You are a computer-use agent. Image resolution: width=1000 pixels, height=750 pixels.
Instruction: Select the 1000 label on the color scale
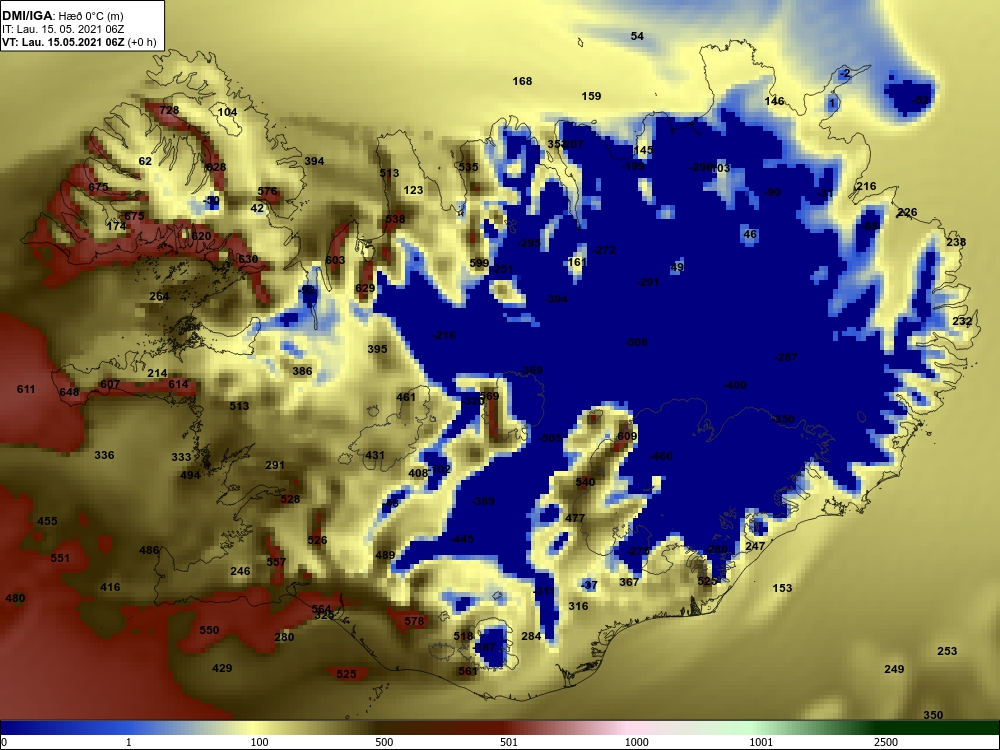(x=636, y=742)
